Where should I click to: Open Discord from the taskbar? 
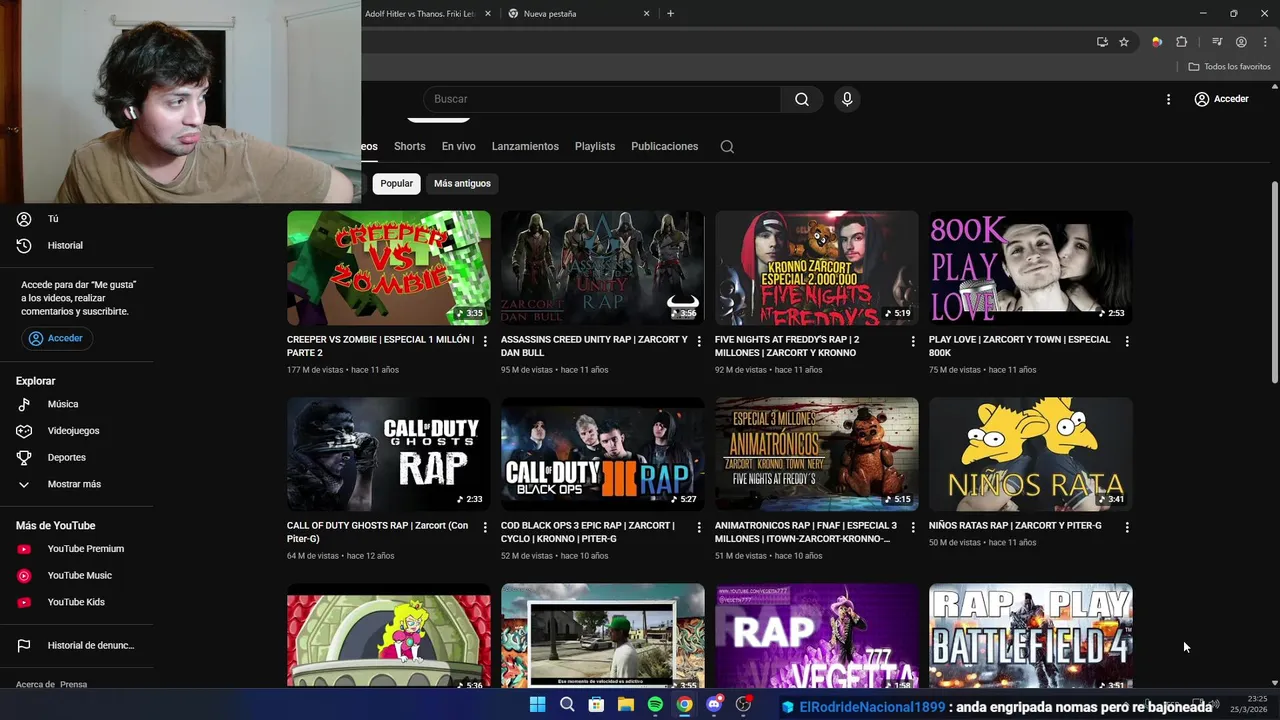click(x=714, y=705)
